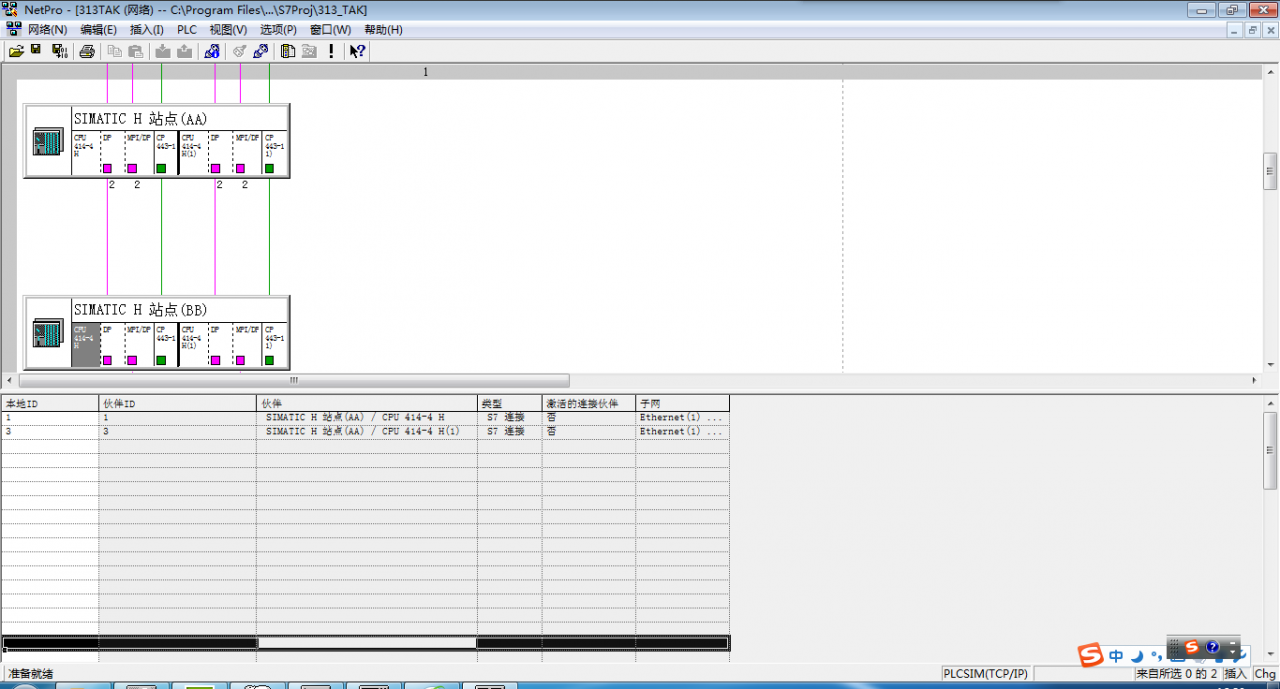Click the Download to station toolbar icon
This screenshot has width=1280, height=689.
[x=163, y=51]
